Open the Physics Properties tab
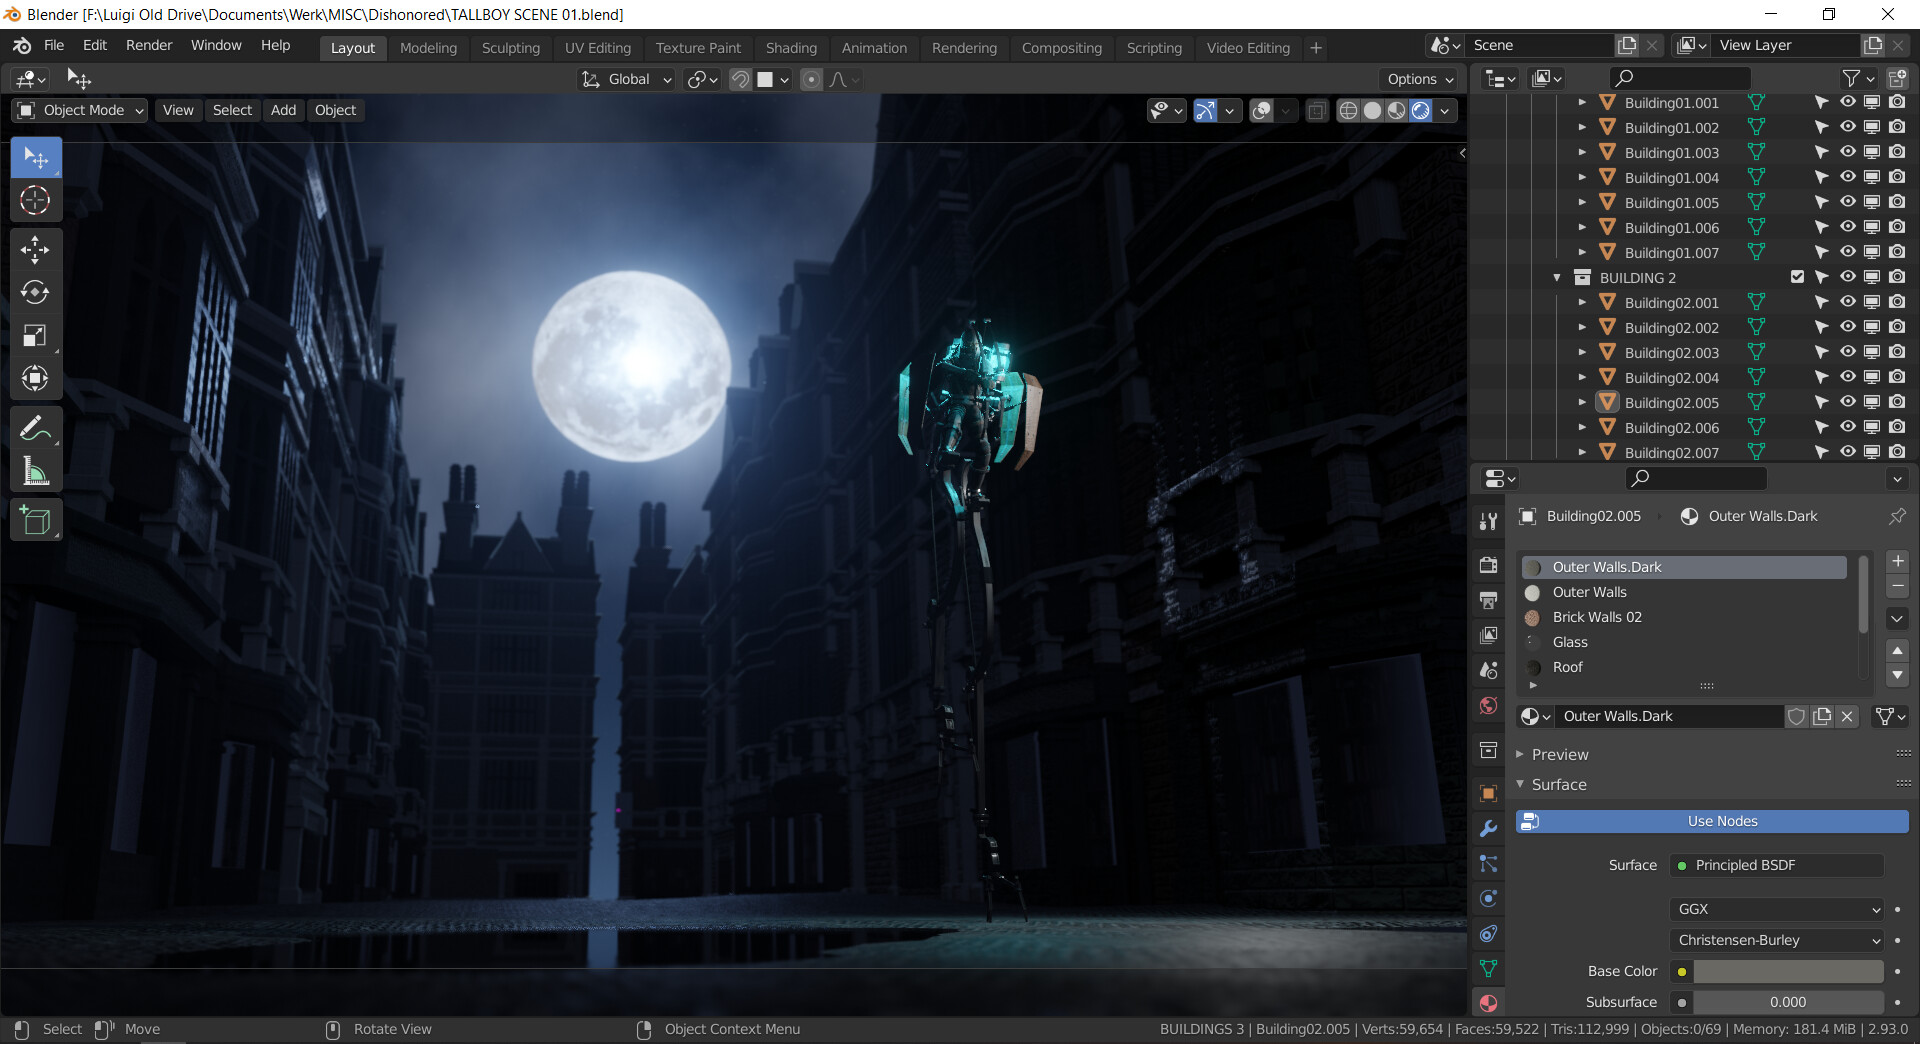This screenshot has width=1920, height=1044. point(1489,899)
